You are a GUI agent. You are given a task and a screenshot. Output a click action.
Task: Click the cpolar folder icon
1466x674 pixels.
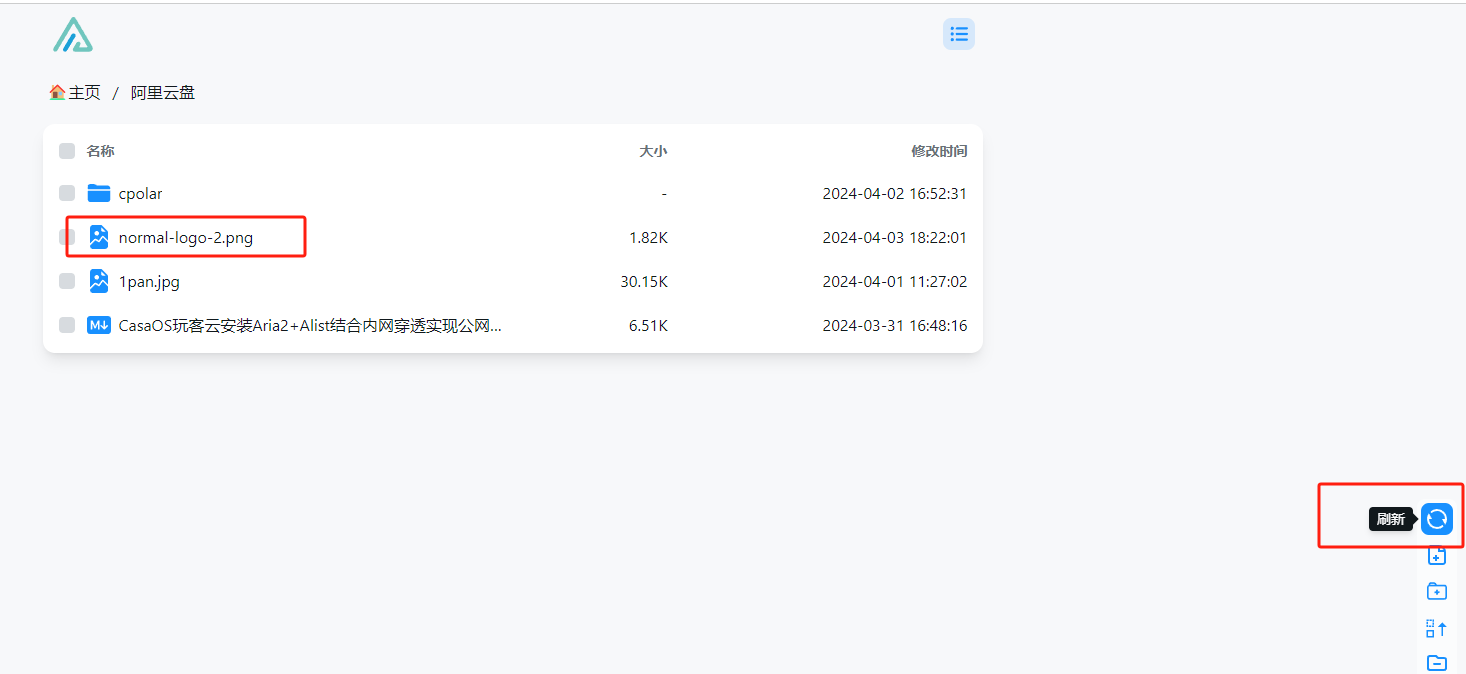coord(99,193)
